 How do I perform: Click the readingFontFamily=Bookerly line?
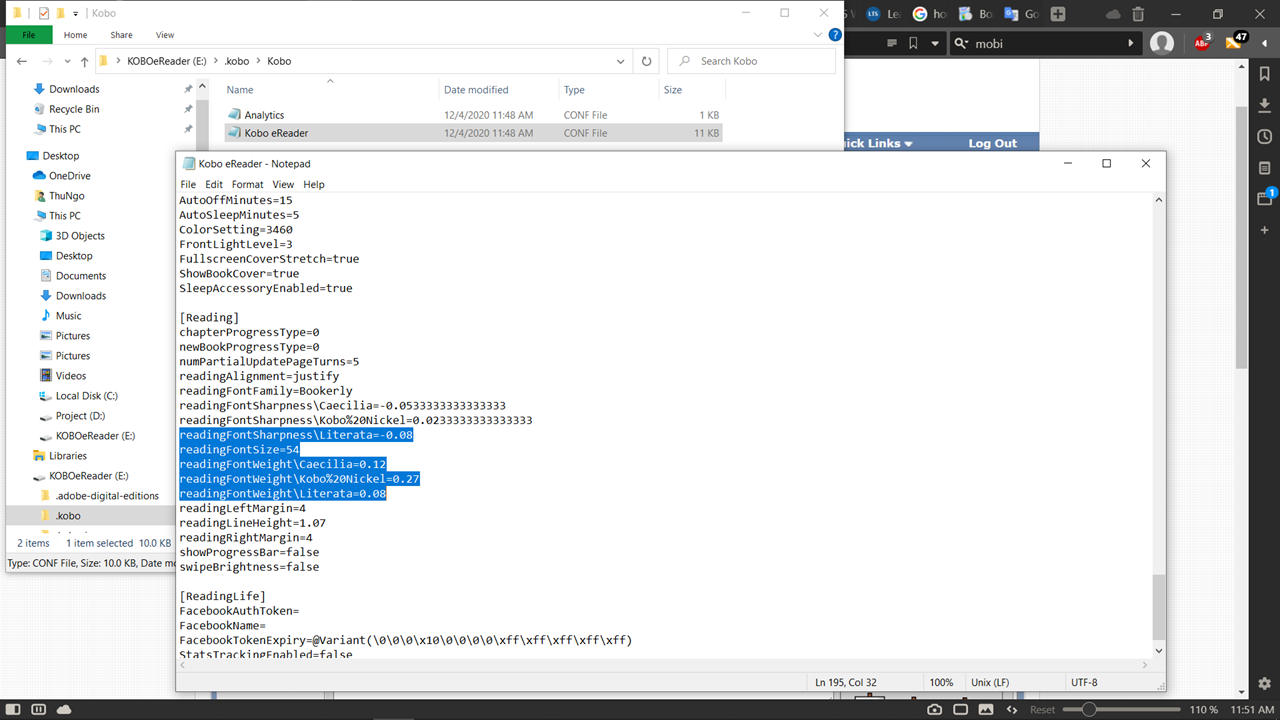tap(266, 391)
